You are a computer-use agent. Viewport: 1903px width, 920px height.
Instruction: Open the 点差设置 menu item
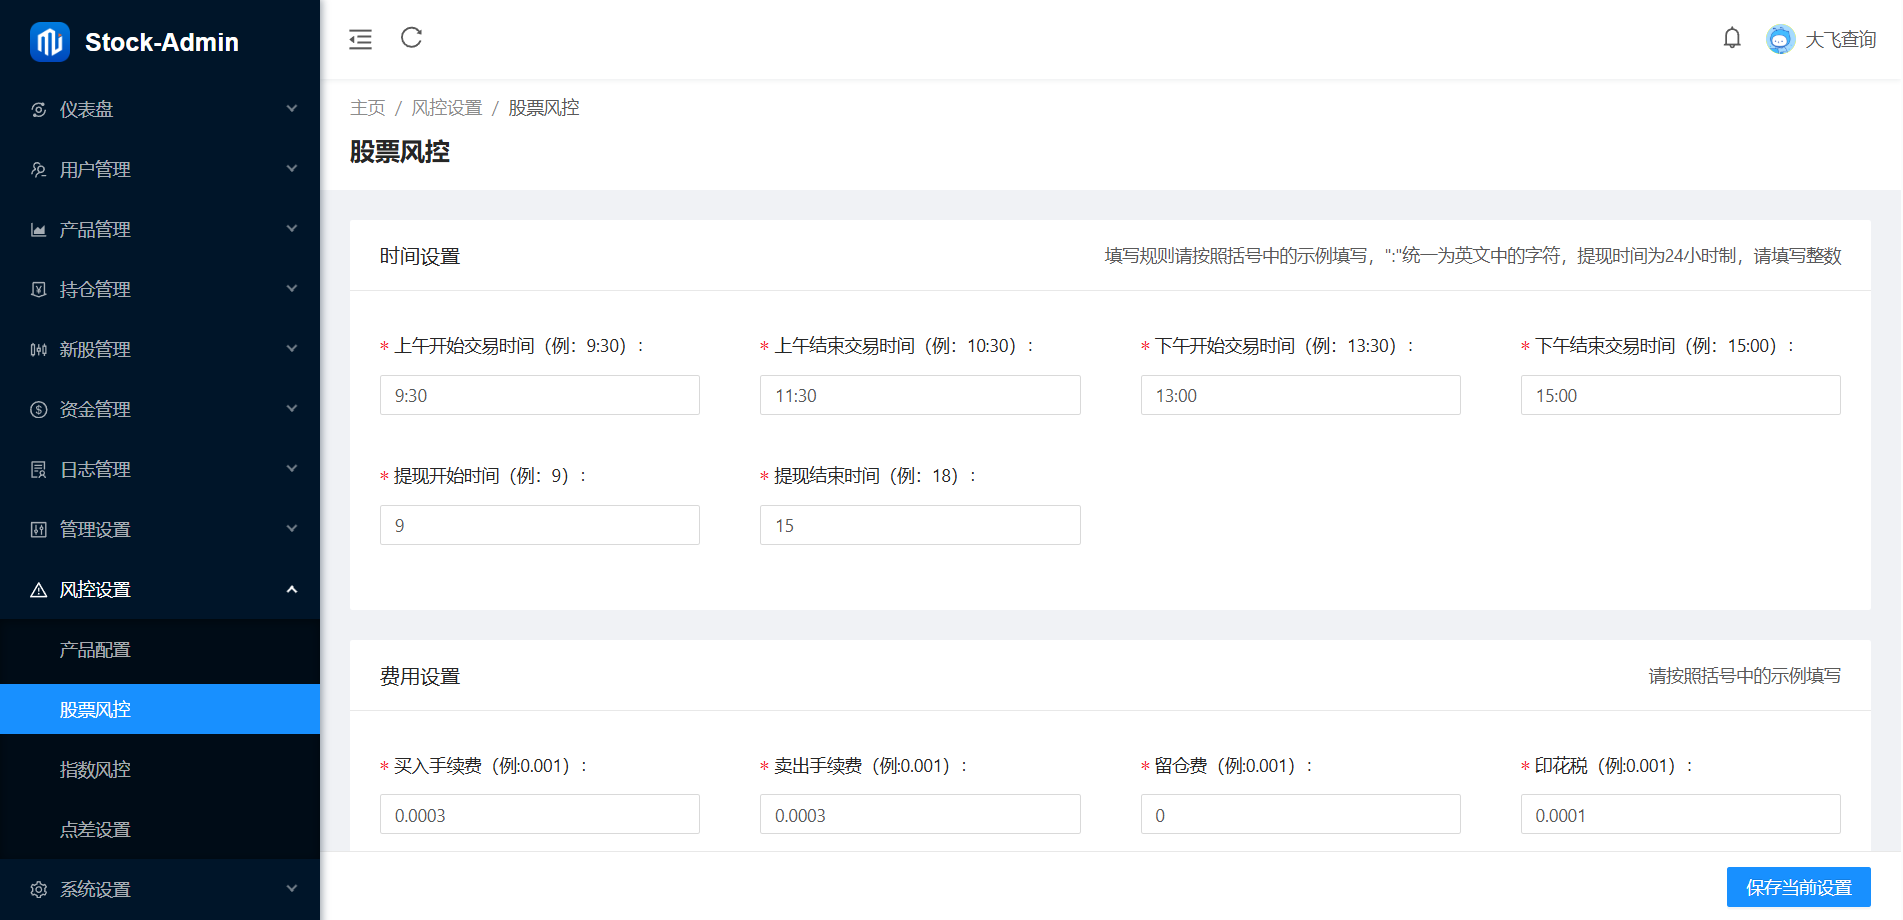[95, 830]
